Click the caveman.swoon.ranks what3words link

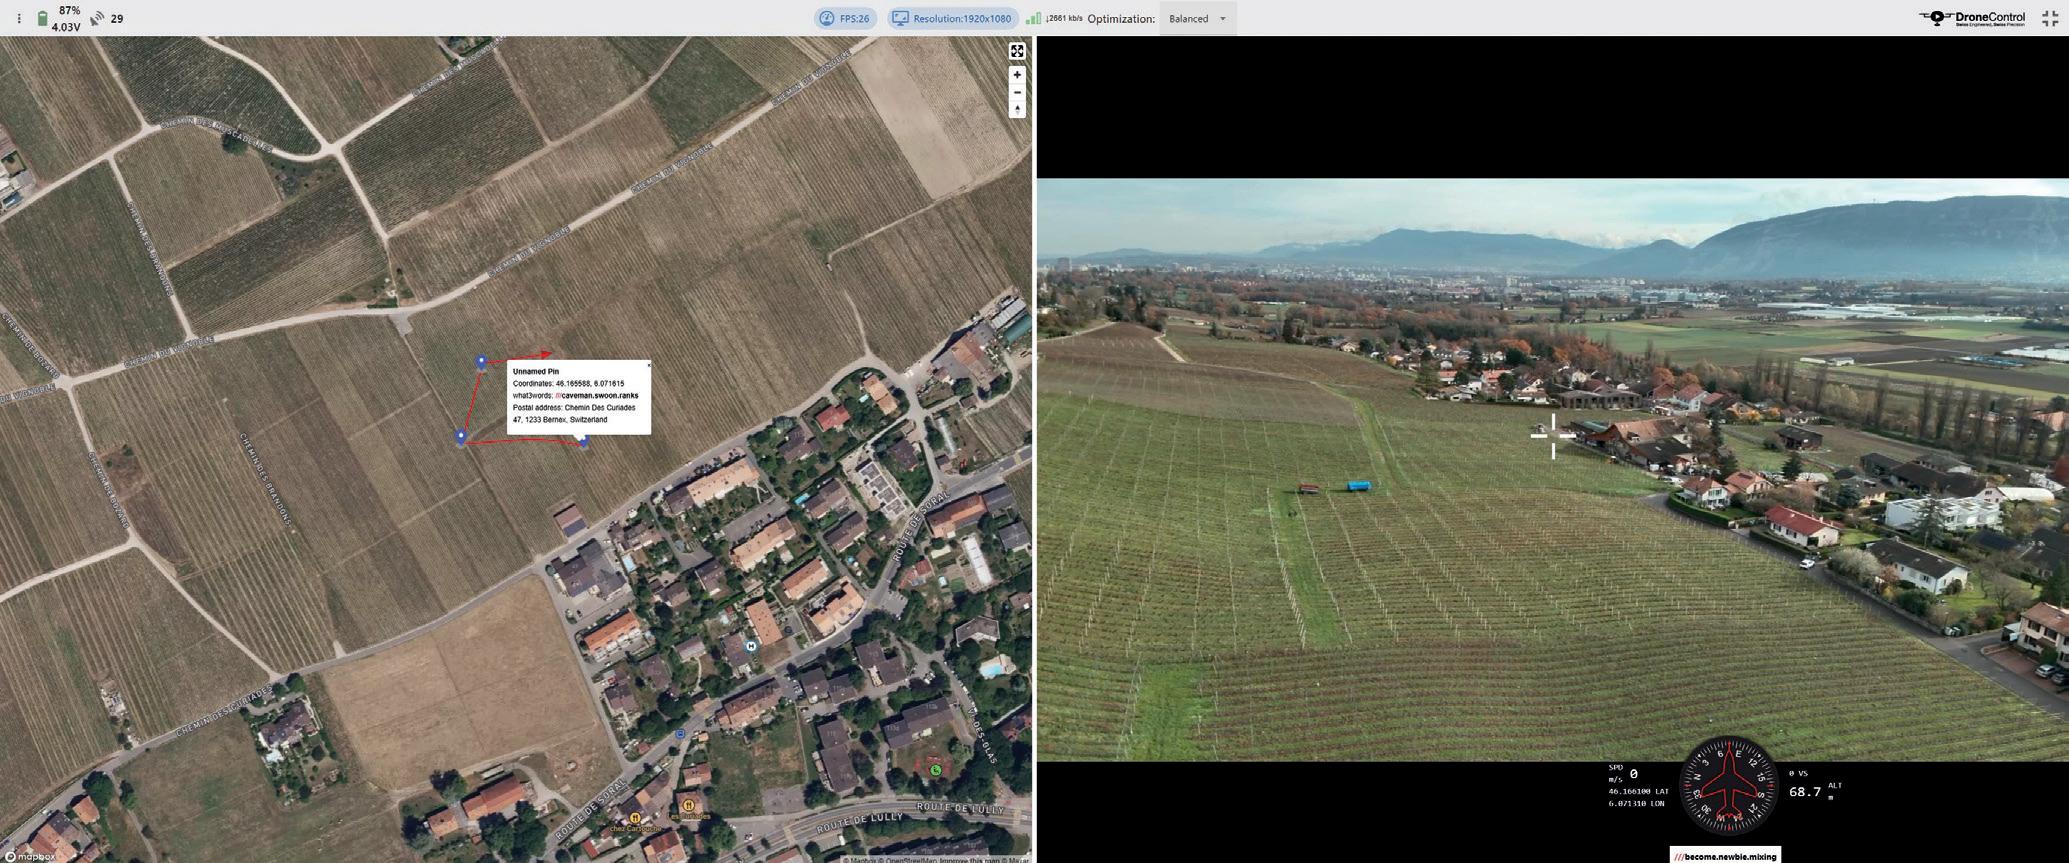597,396
